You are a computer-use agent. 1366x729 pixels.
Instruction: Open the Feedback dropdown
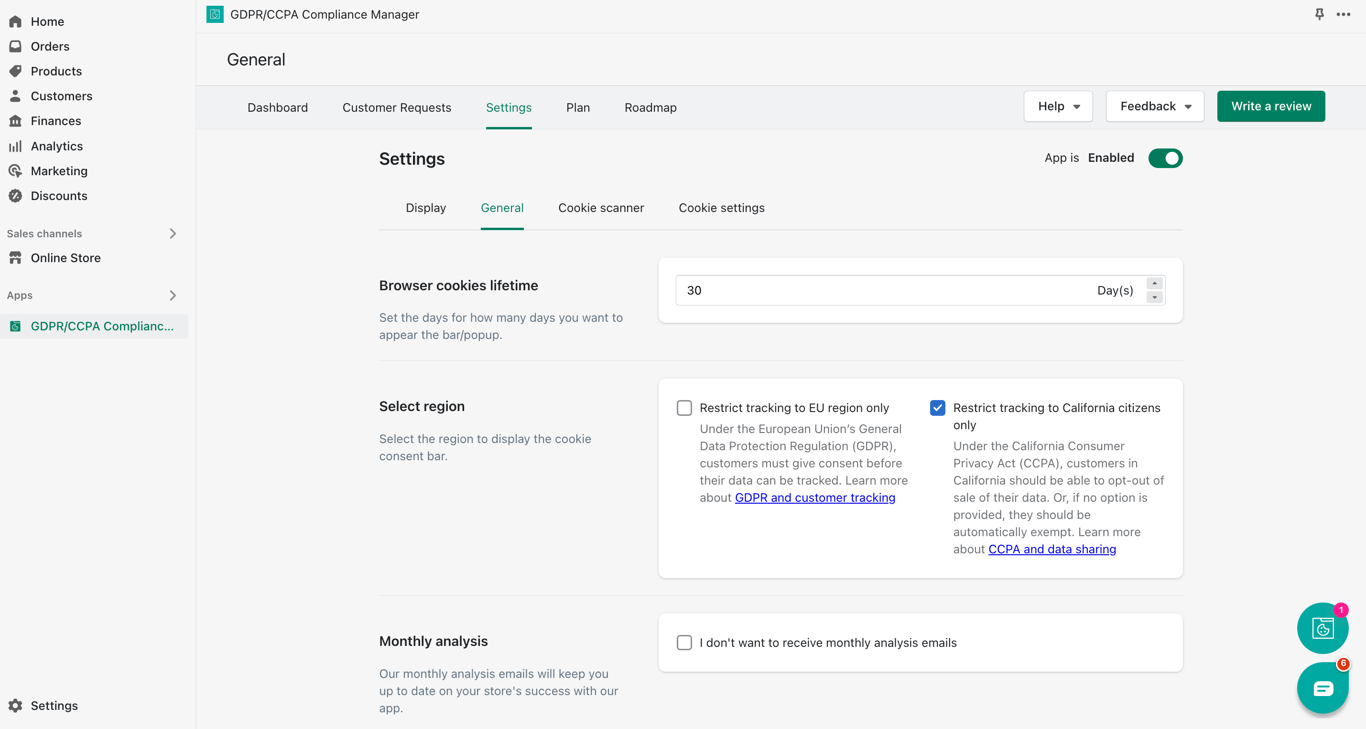[1155, 106]
